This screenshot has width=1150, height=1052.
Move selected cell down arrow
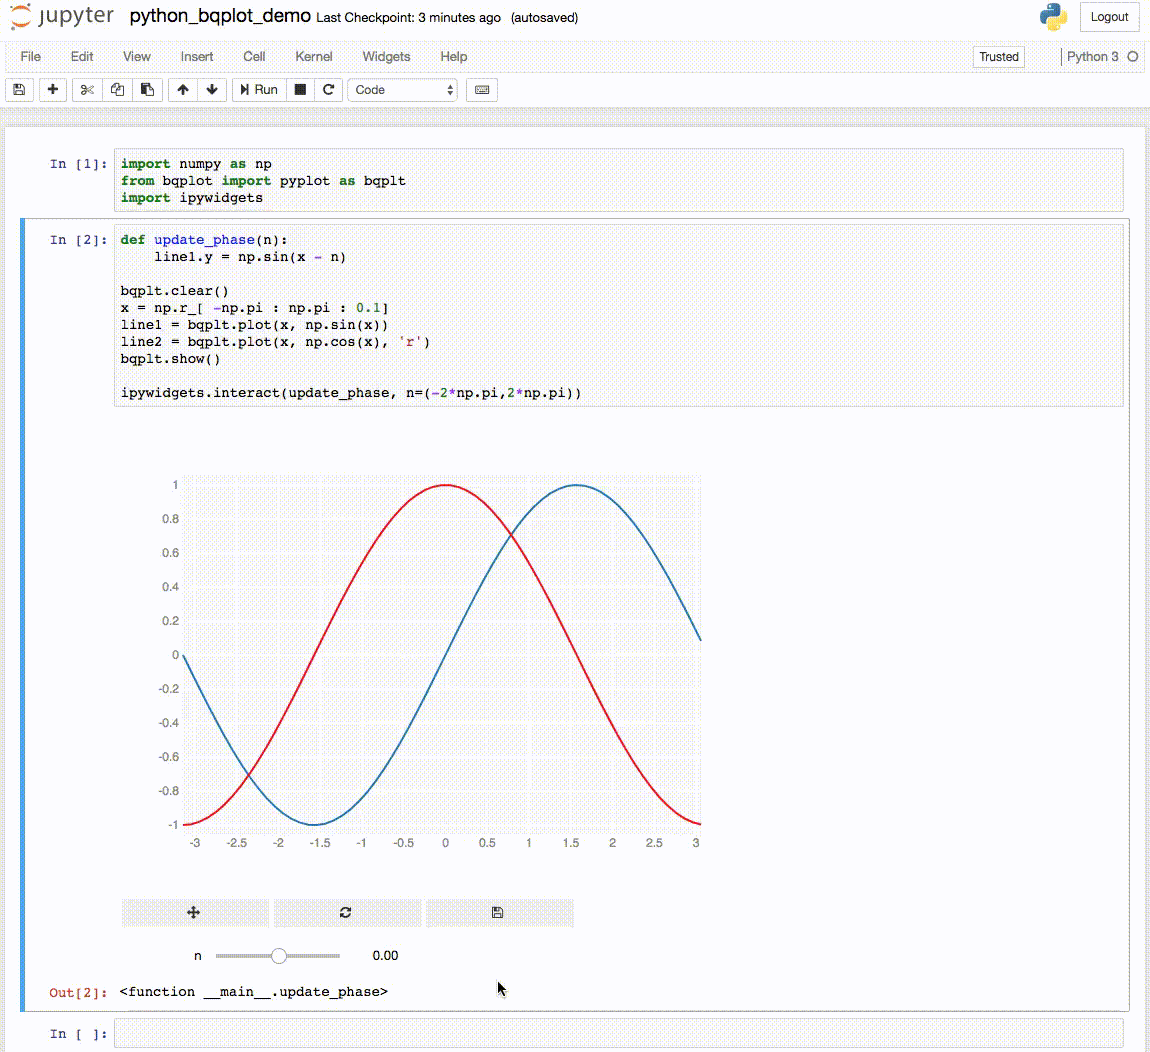click(x=212, y=90)
